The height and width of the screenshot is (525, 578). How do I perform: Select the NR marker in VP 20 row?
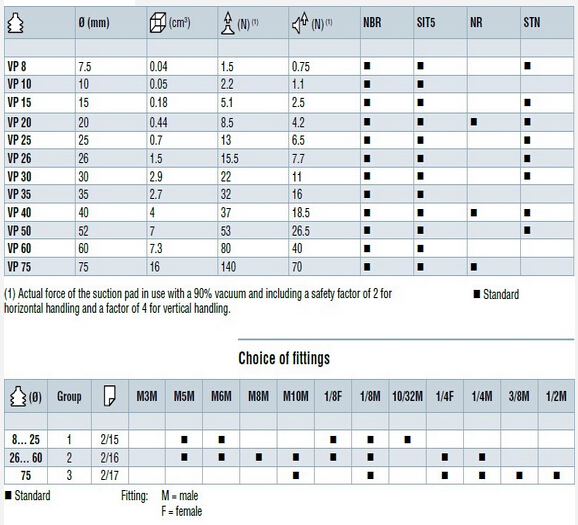point(474,122)
